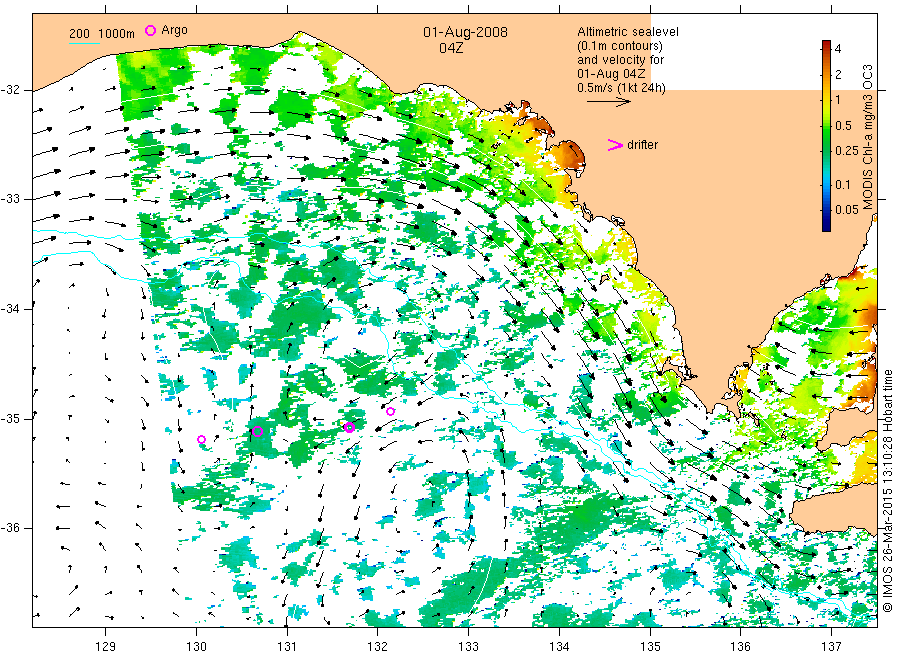
Task: Click the Argo float marker near 131.7E
Action: [x=349, y=427]
